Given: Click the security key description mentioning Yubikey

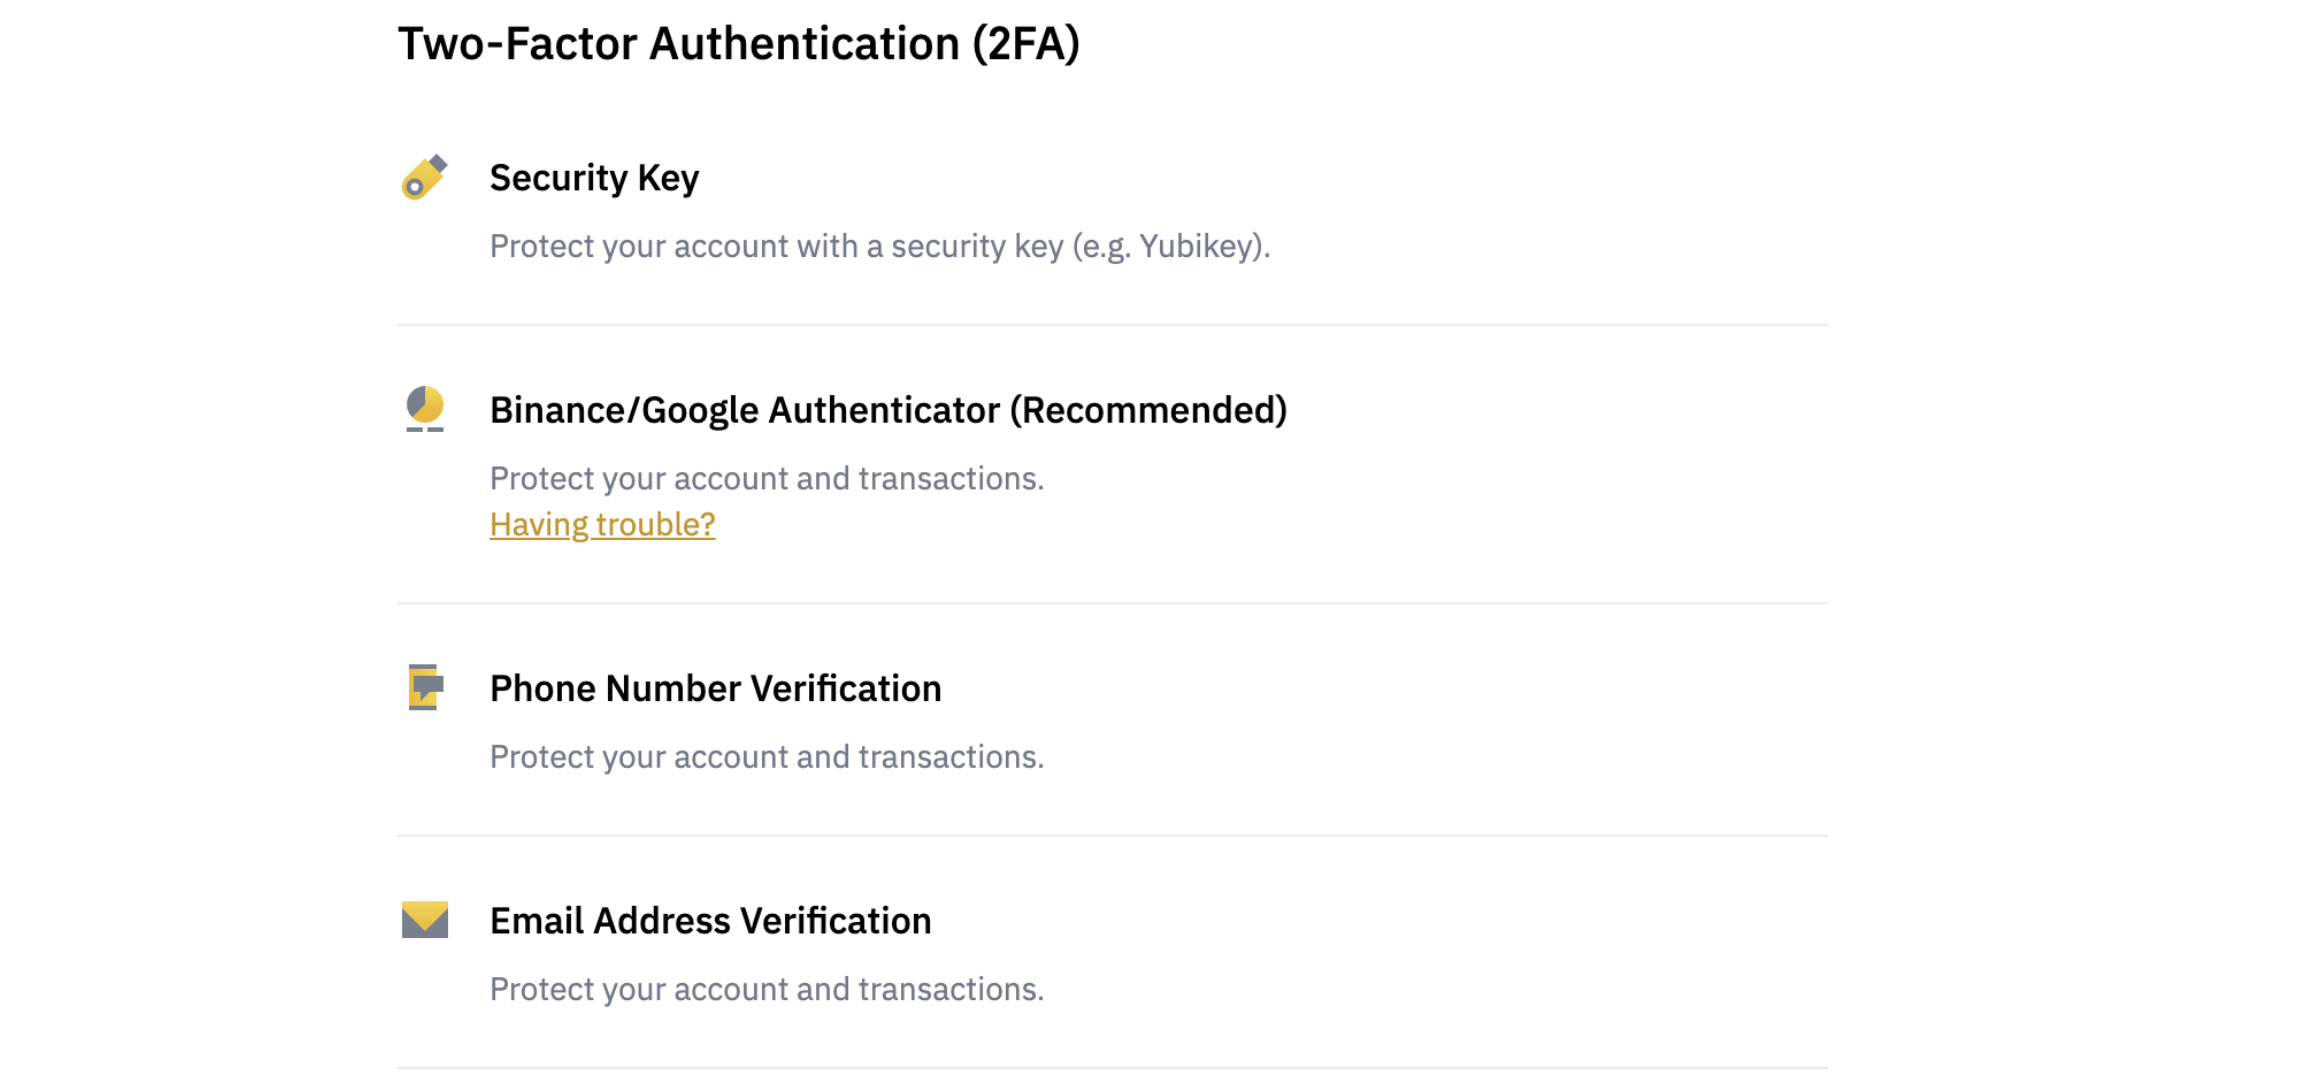Looking at the screenshot, I should 879,246.
